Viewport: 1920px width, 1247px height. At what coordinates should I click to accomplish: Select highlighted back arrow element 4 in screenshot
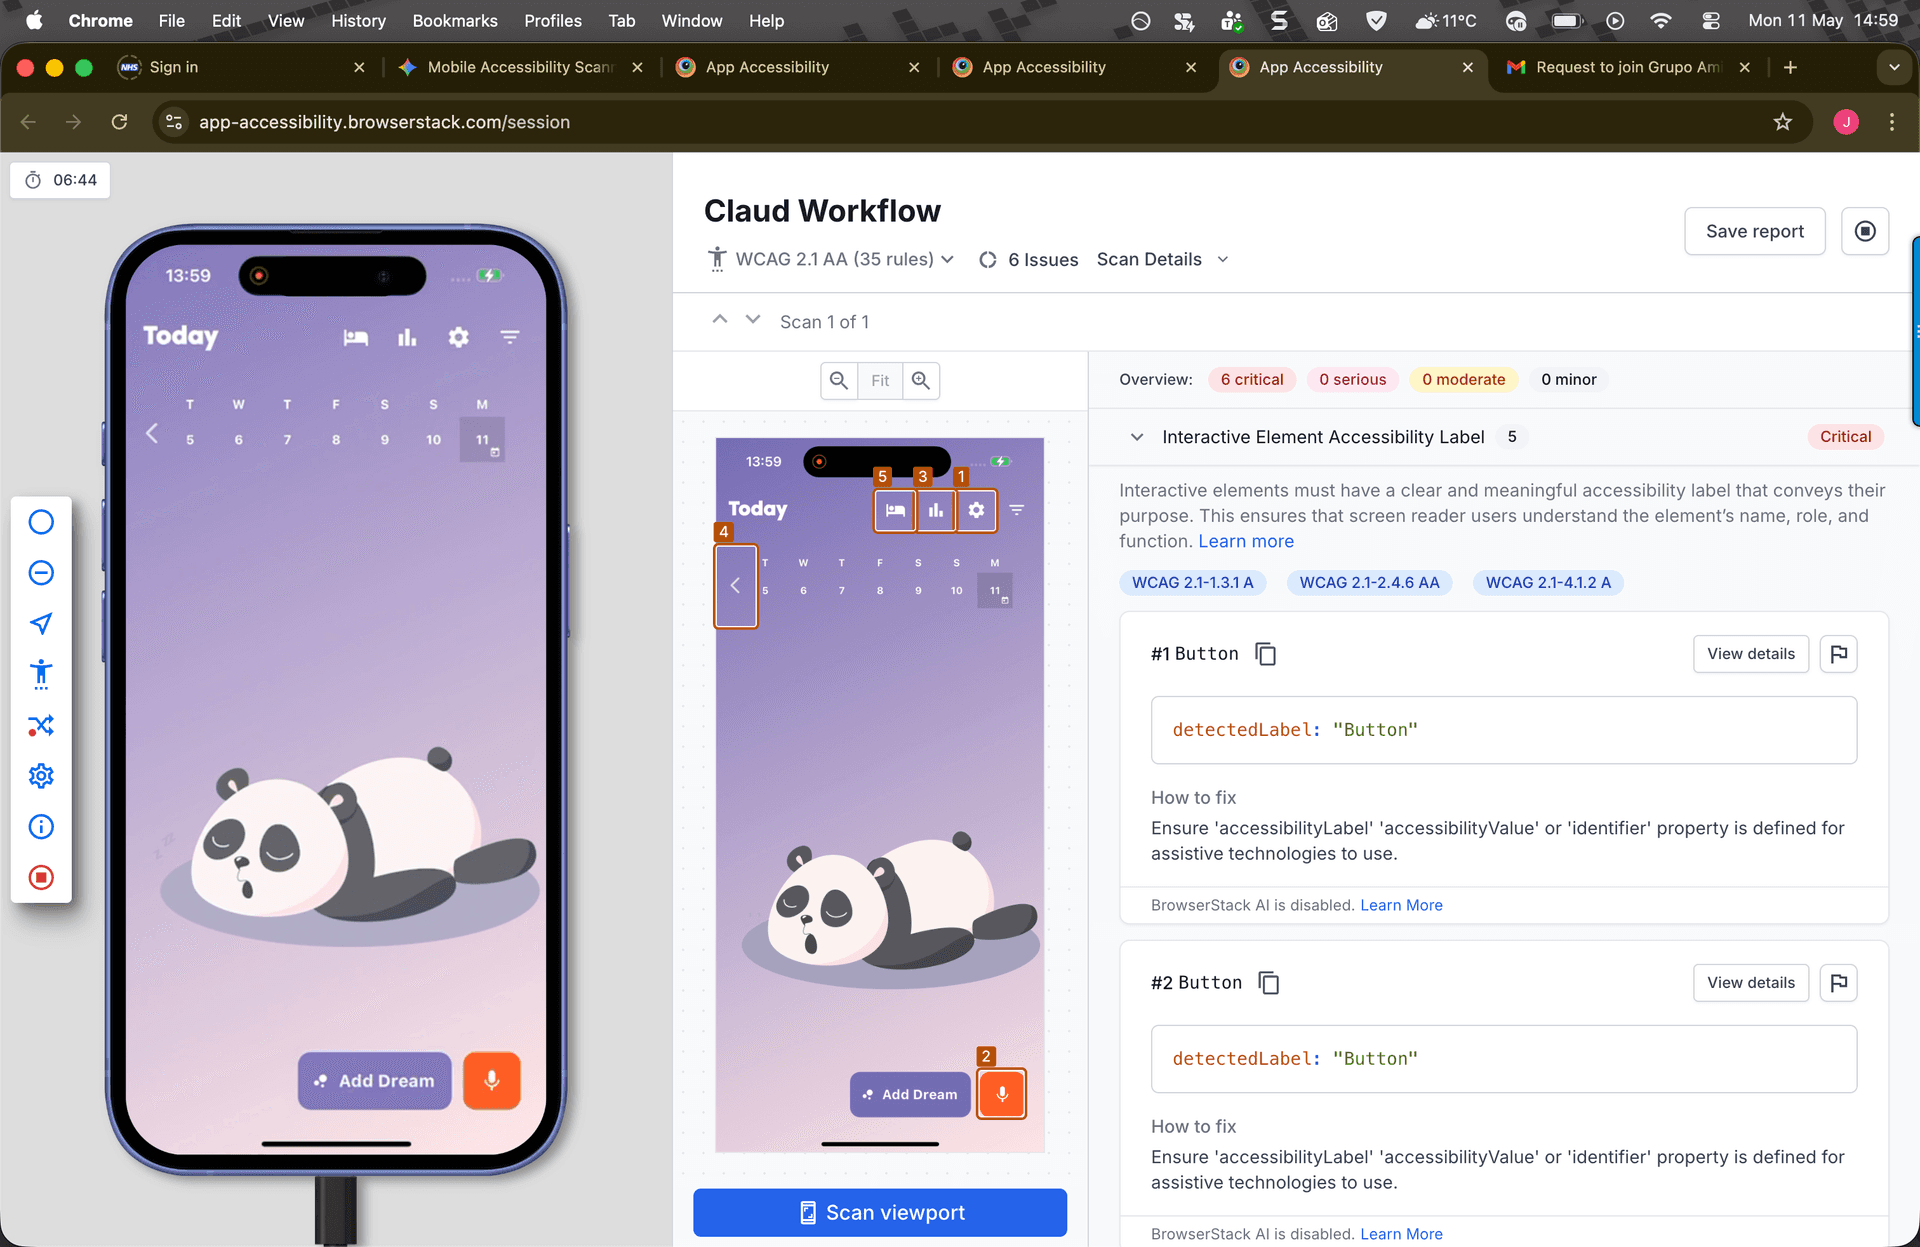click(735, 586)
